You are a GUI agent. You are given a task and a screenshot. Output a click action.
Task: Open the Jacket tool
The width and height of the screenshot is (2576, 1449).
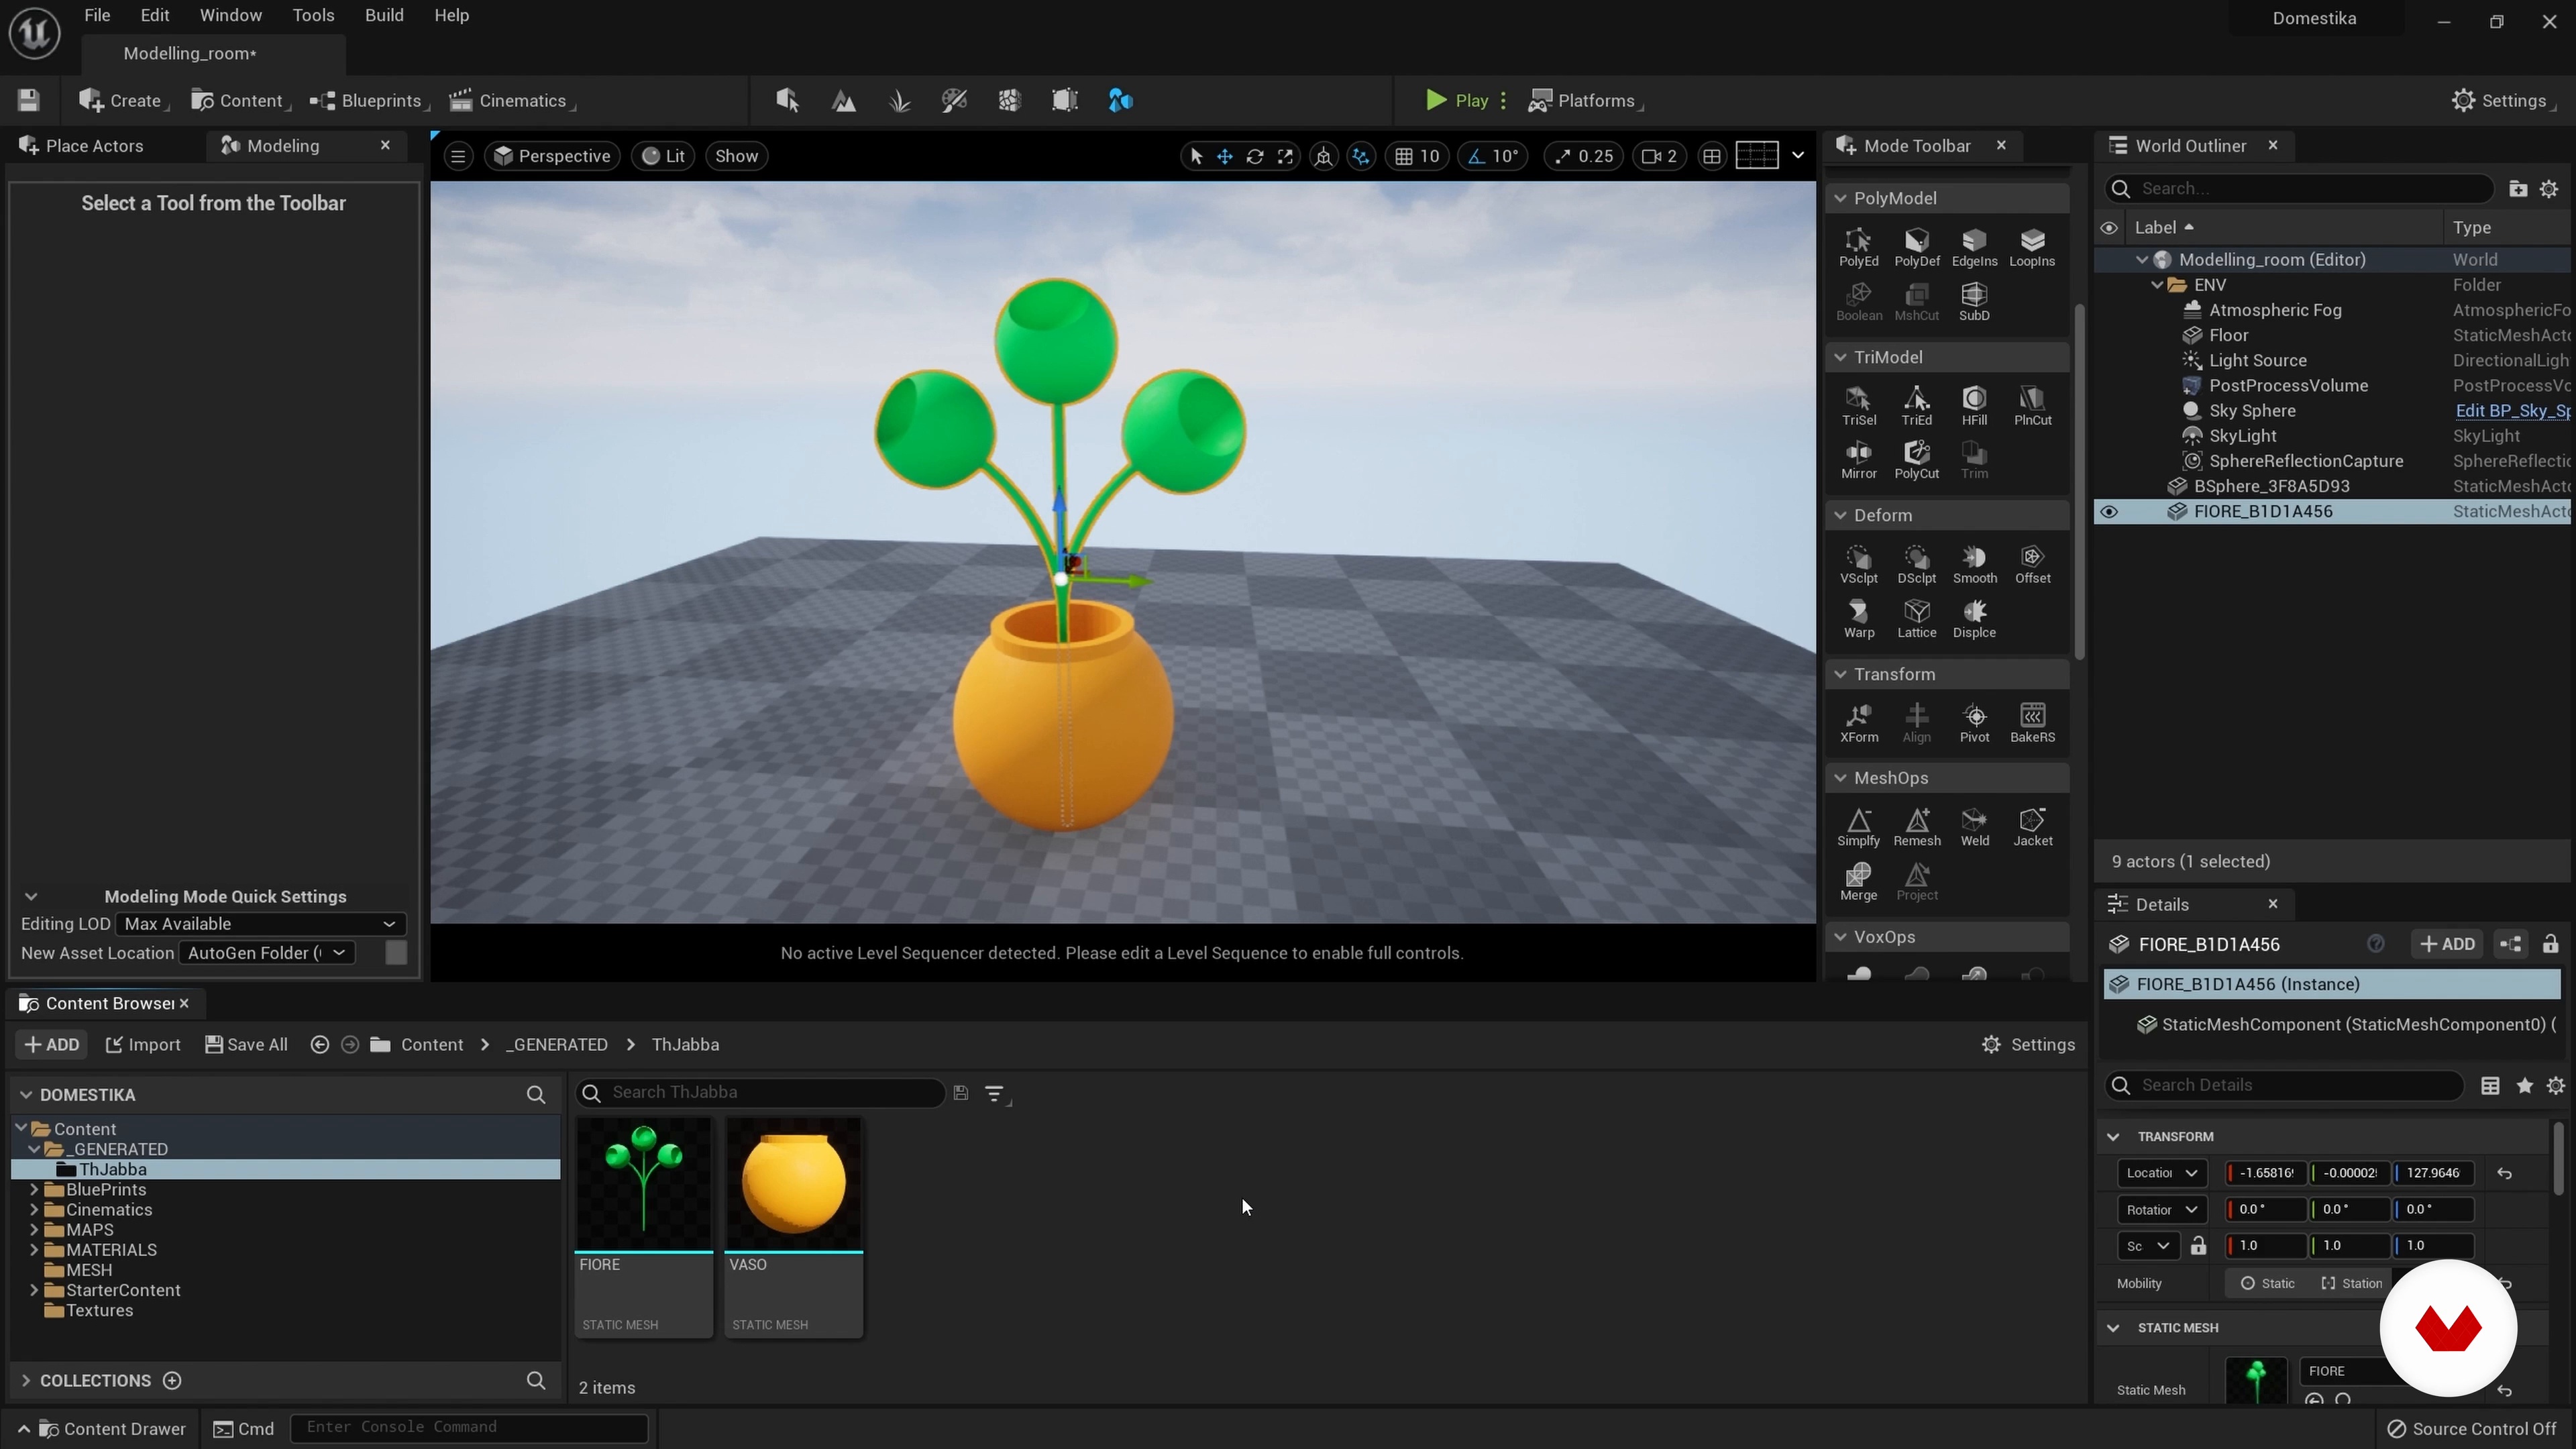(2032, 827)
